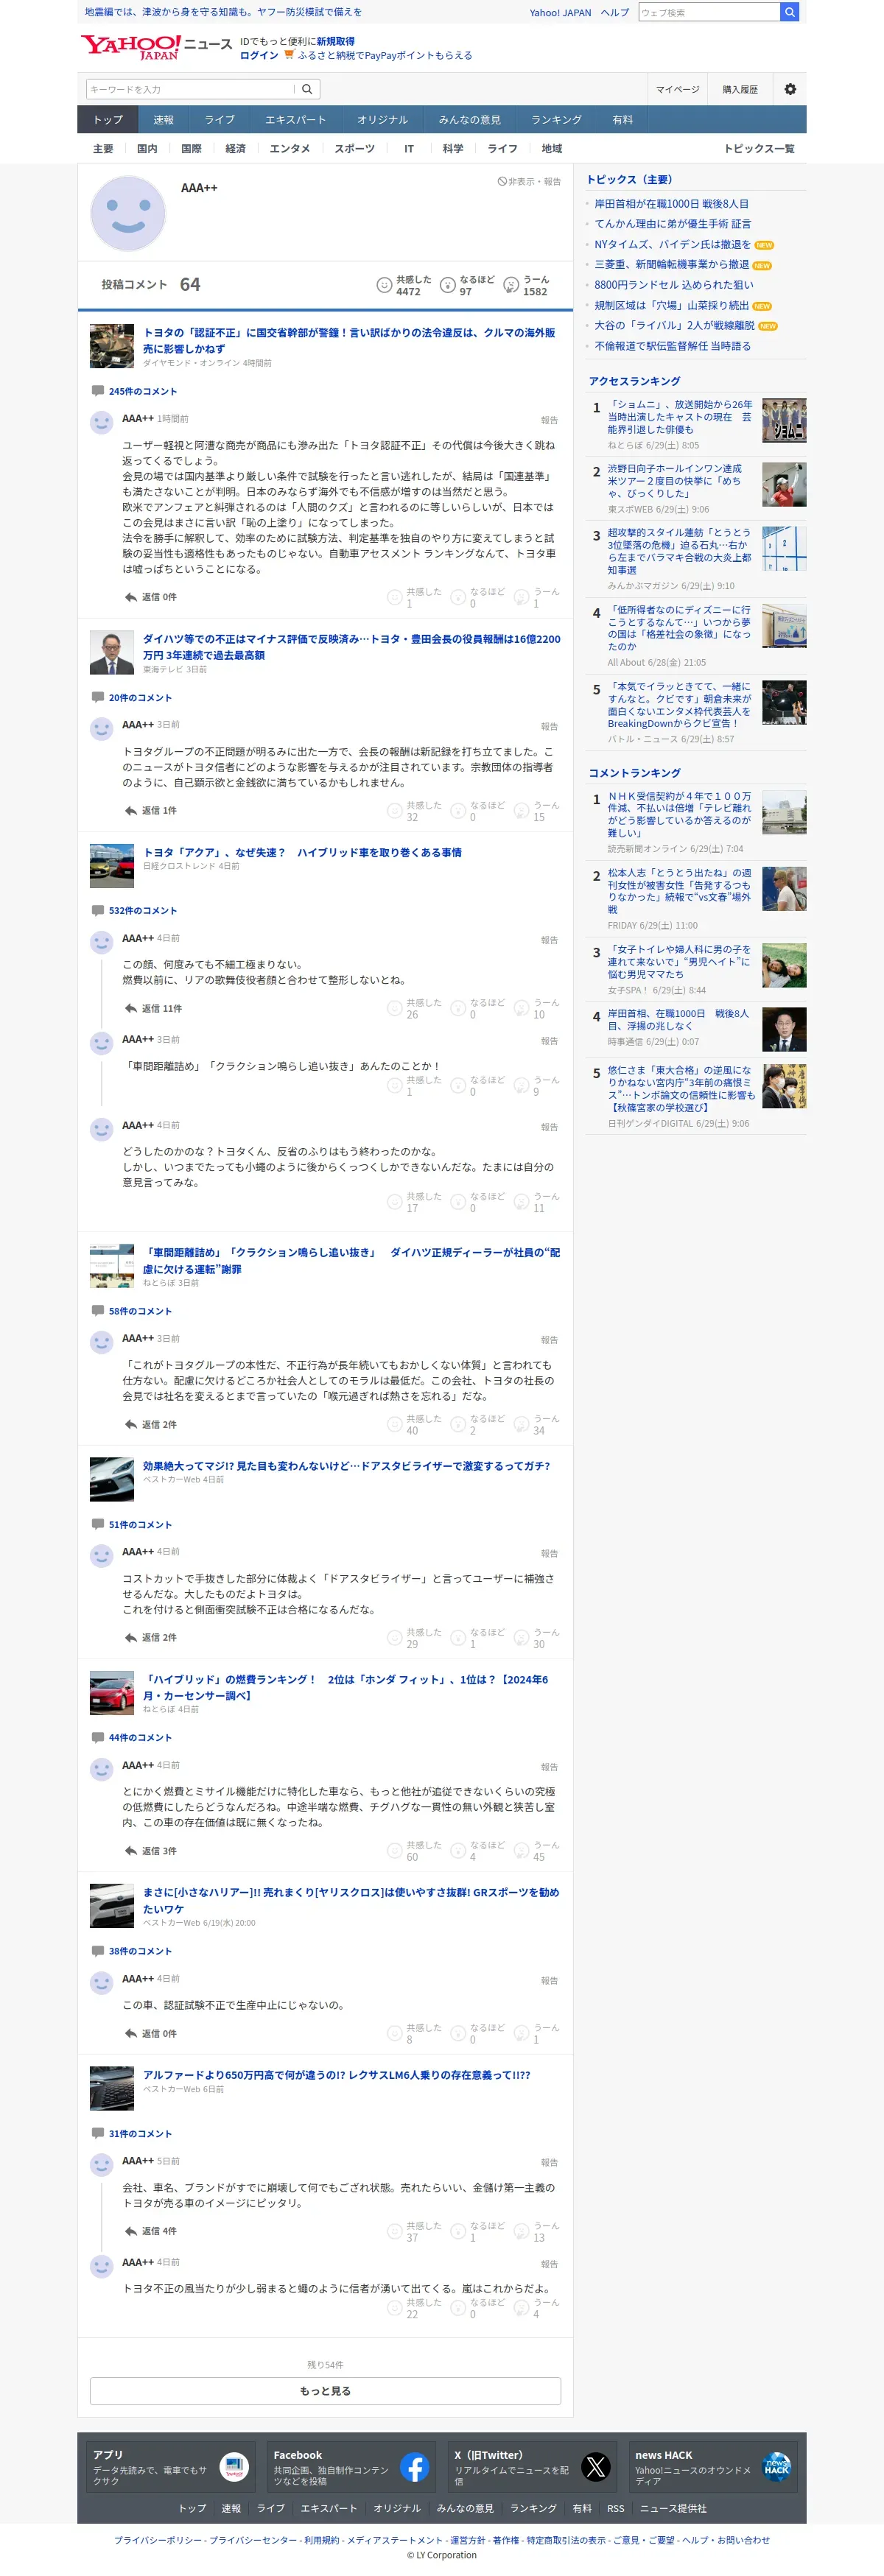This screenshot has height=2576, width=884.
Task: Open 購入履歴 in header
Action: (740, 89)
